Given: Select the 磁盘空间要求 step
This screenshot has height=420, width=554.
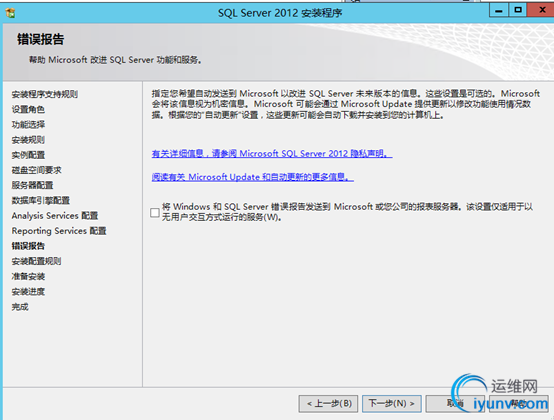Looking at the screenshot, I should click(36, 170).
